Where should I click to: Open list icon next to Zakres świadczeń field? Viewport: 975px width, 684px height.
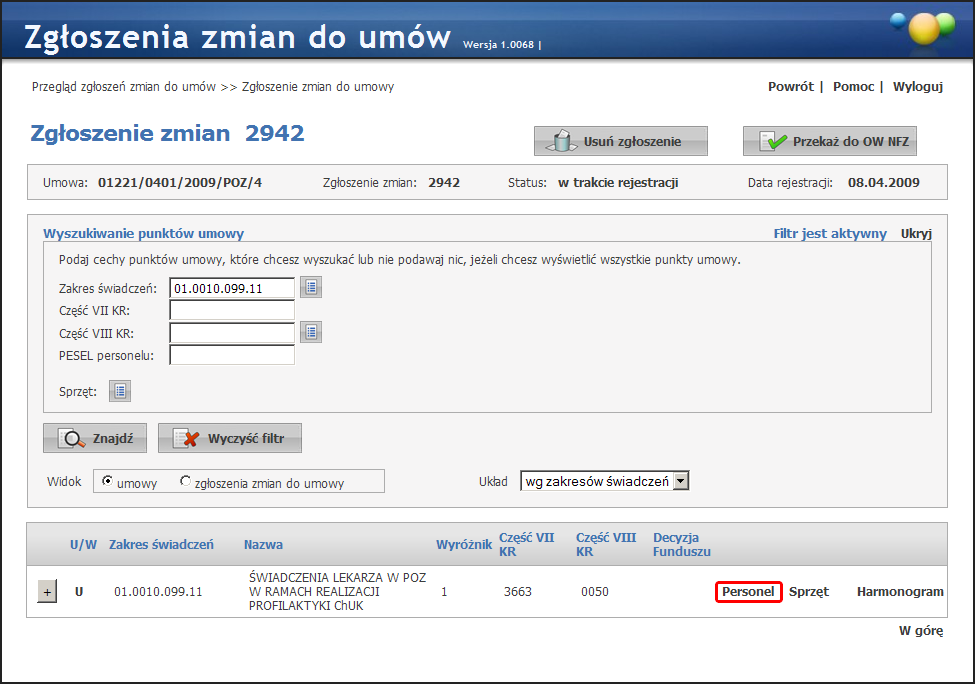click(x=311, y=288)
